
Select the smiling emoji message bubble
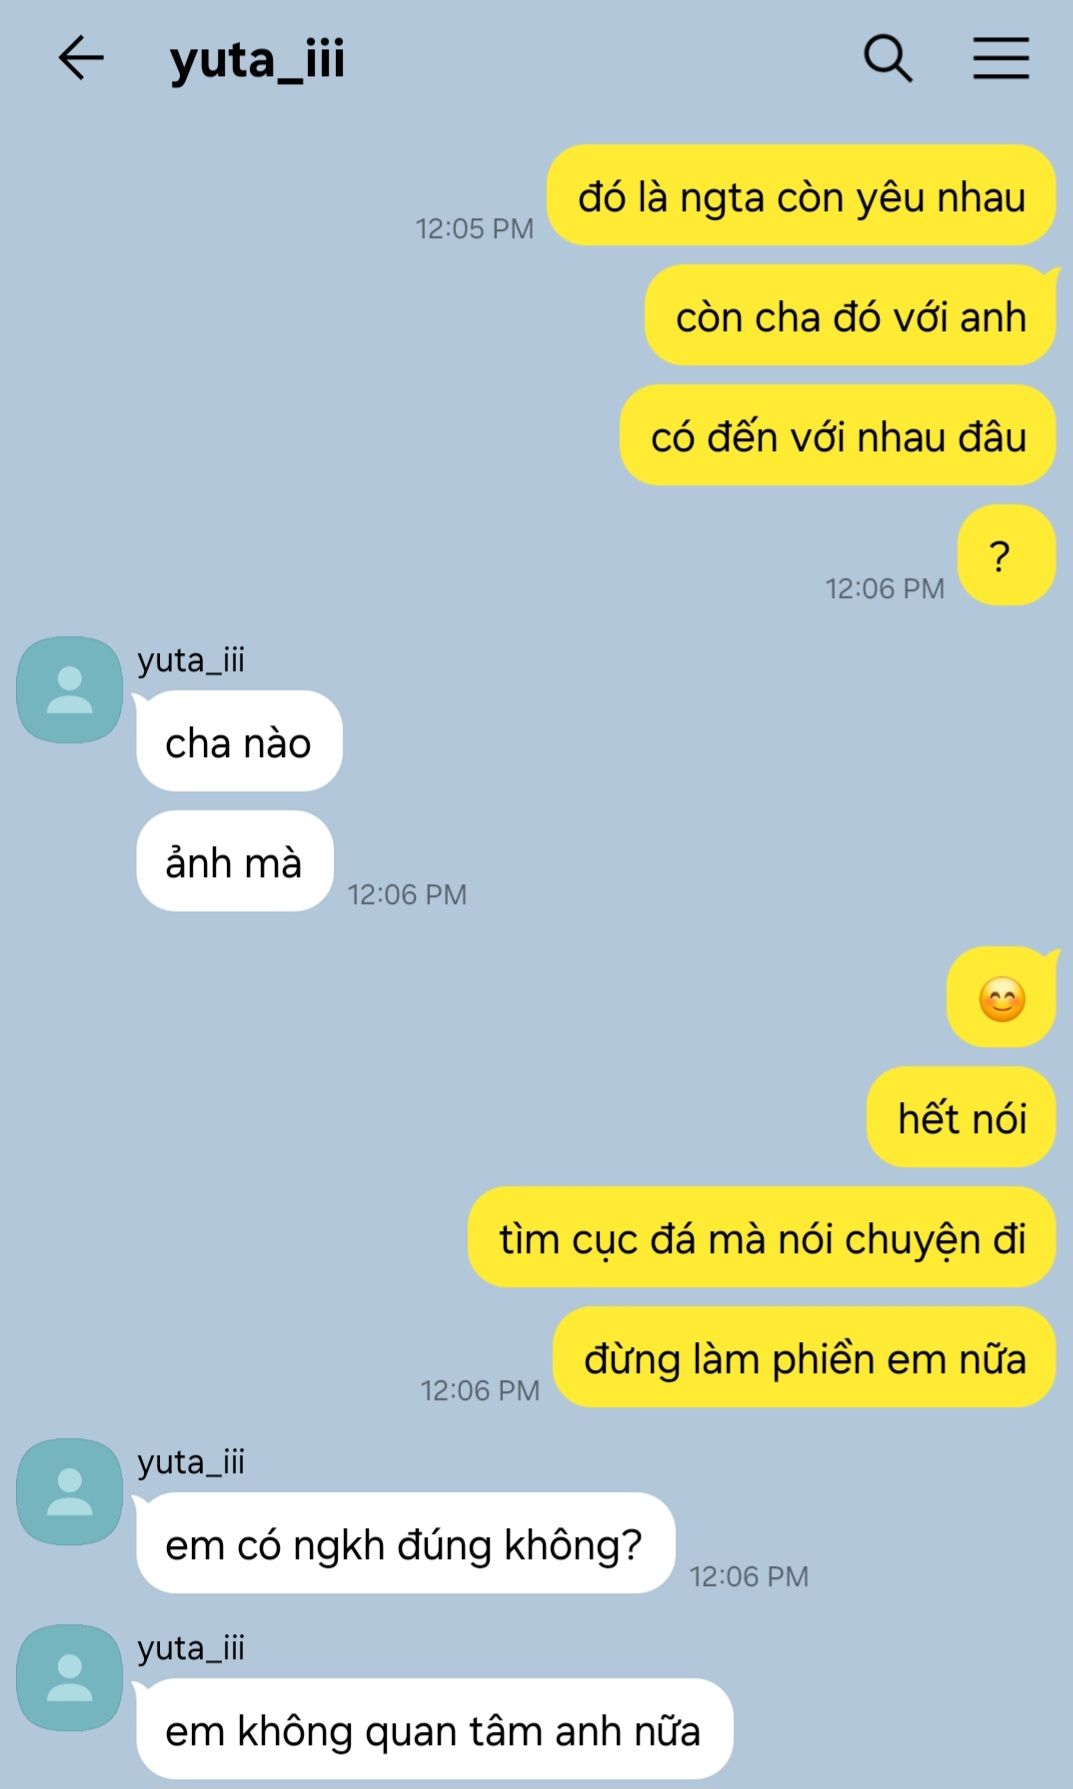click(1002, 998)
